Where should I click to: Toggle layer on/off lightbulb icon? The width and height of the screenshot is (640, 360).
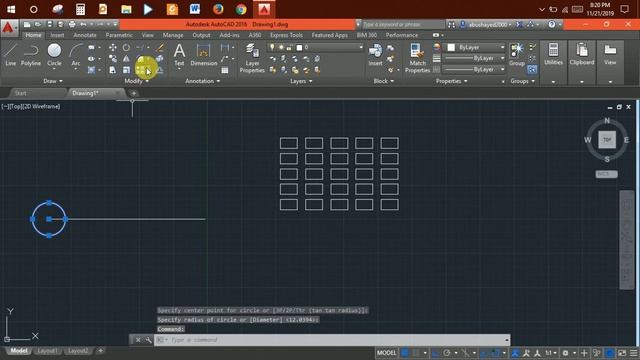pos(272,47)
